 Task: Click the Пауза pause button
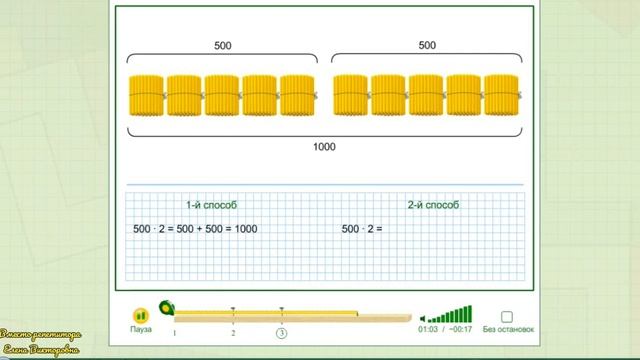click(141, 316)
